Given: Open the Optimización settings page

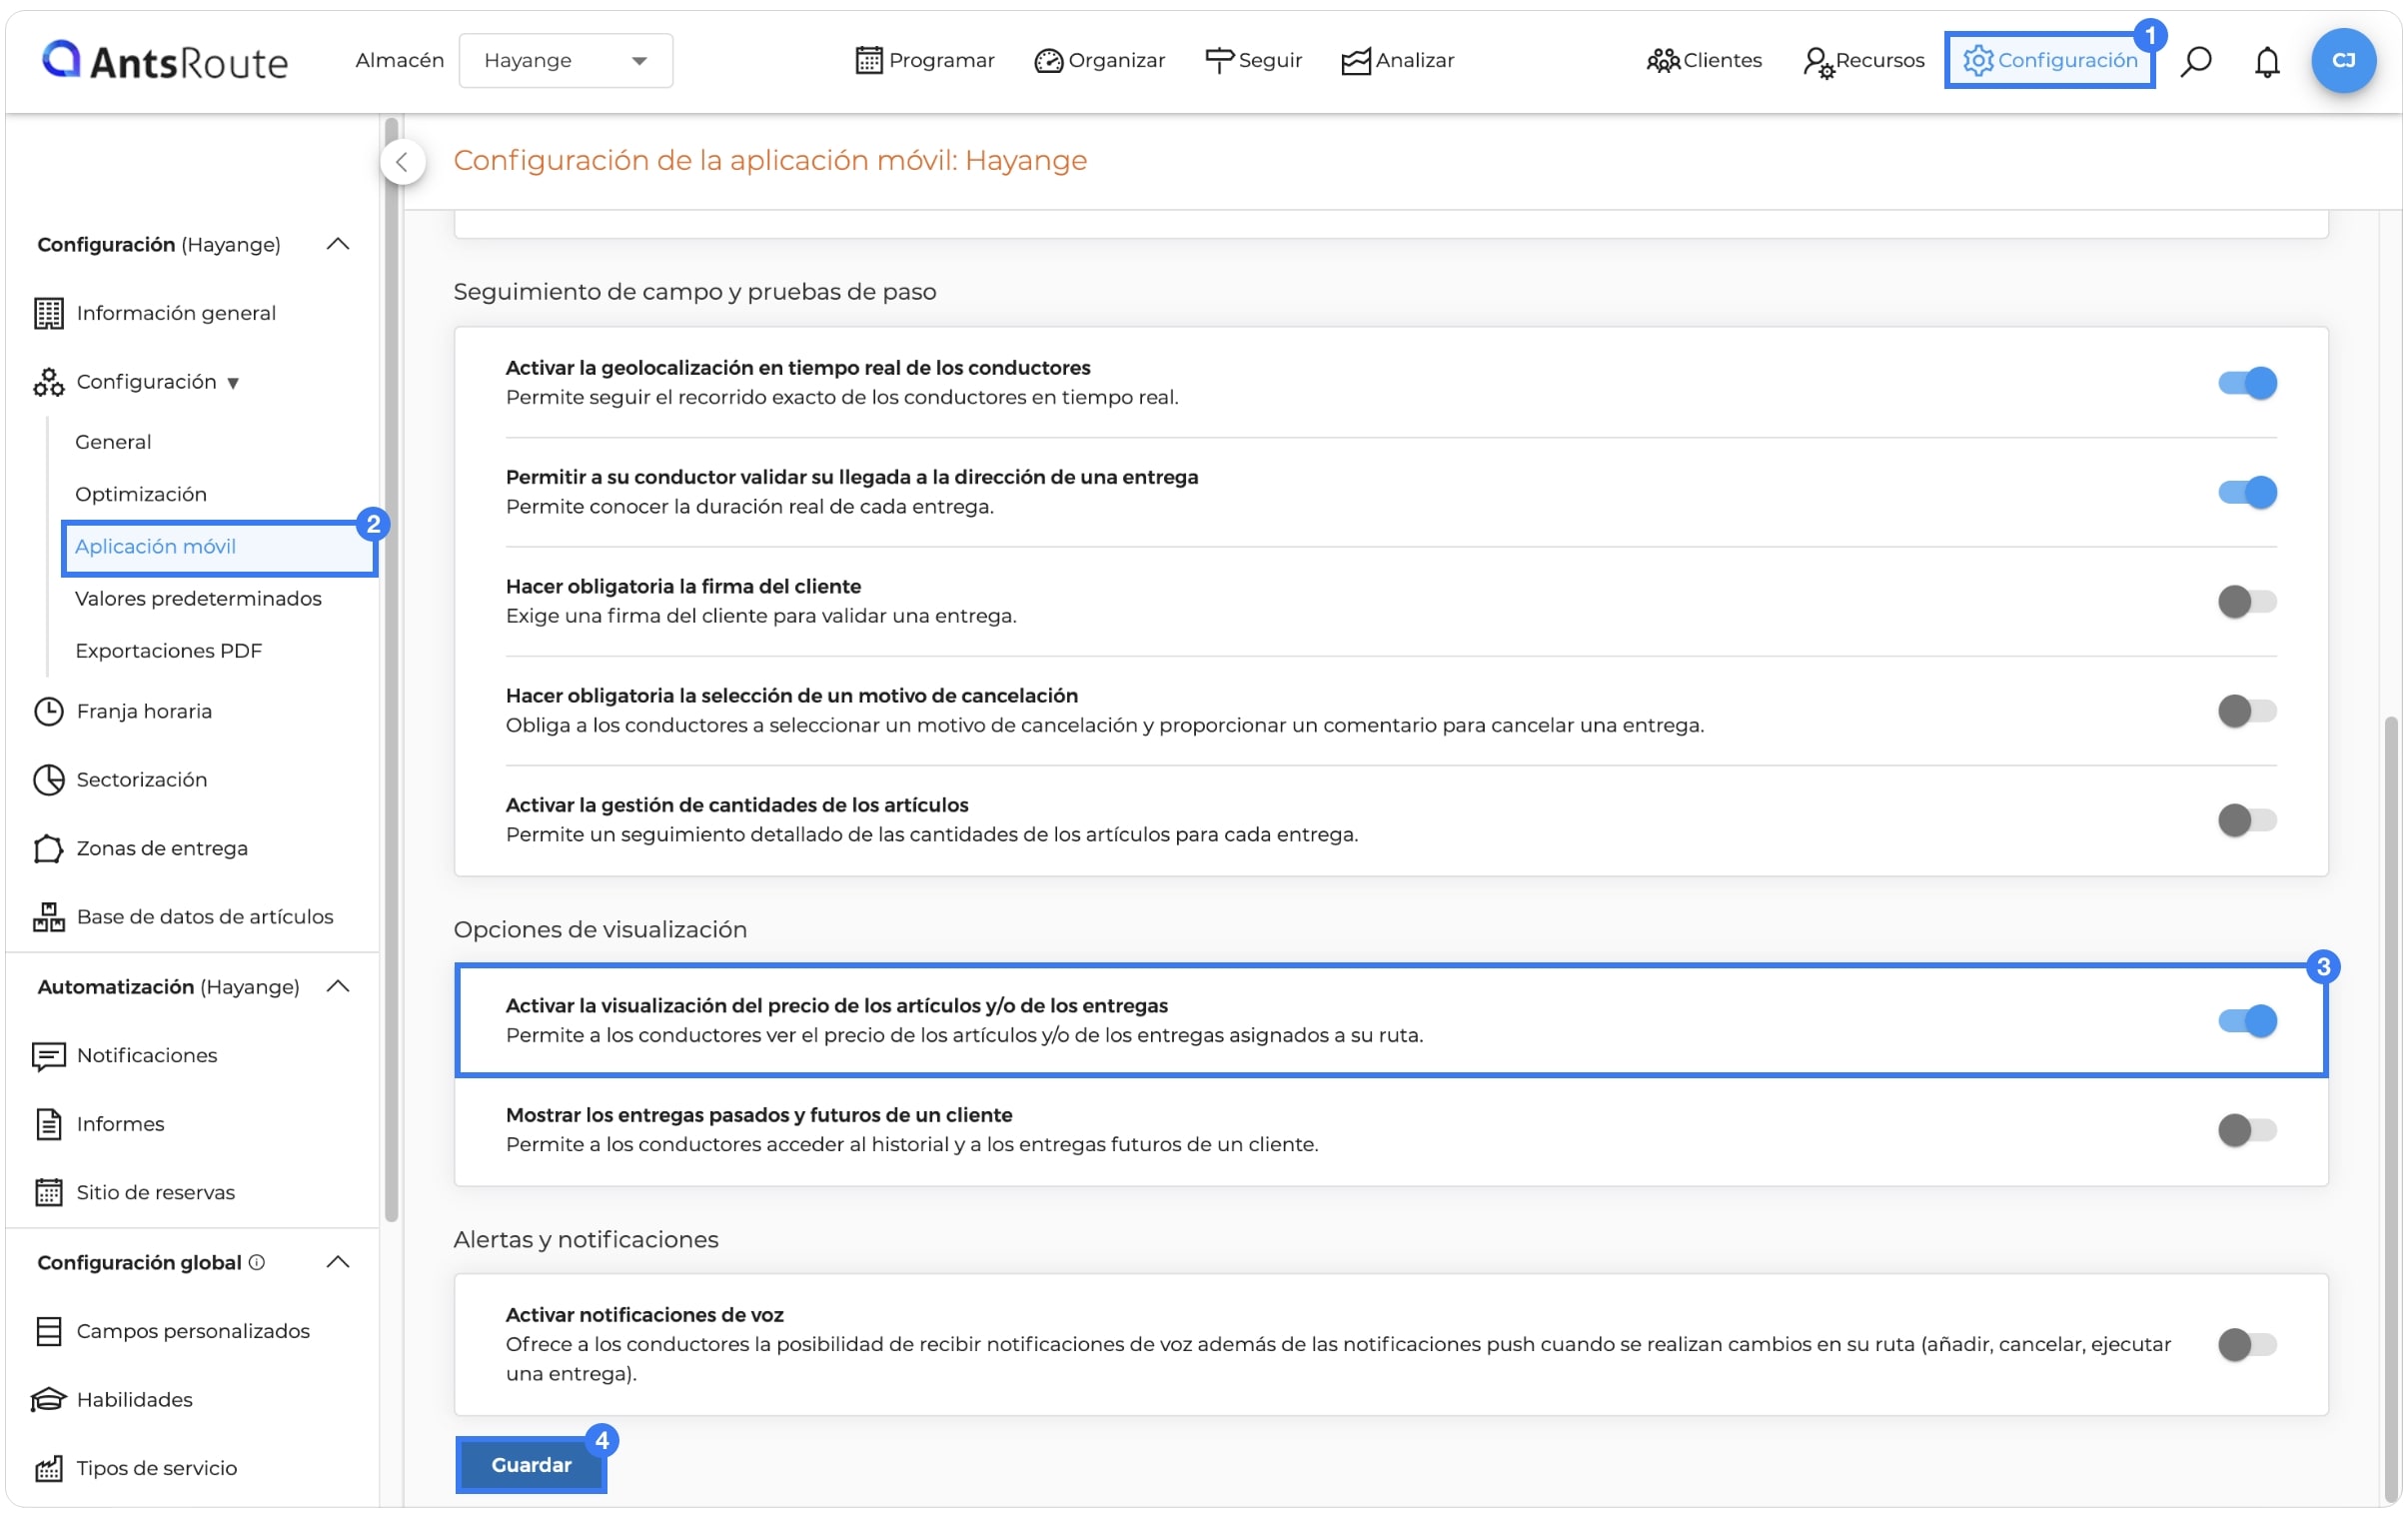Looking at the screenshot, I should [141, 494].
